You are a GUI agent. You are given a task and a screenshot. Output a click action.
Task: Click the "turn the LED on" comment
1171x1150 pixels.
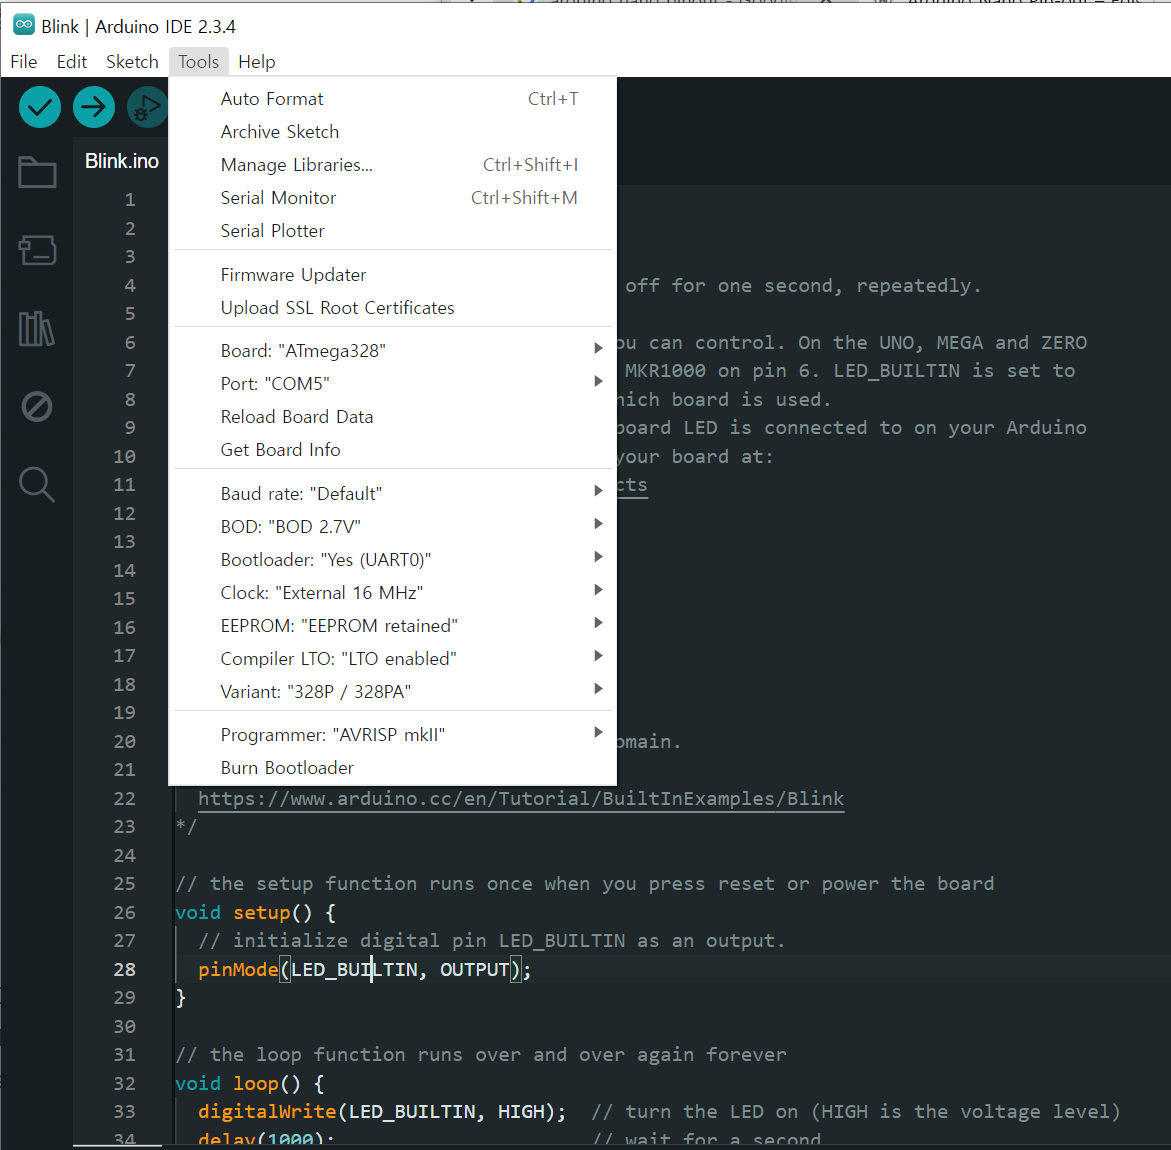click(x=856, y=1112)
